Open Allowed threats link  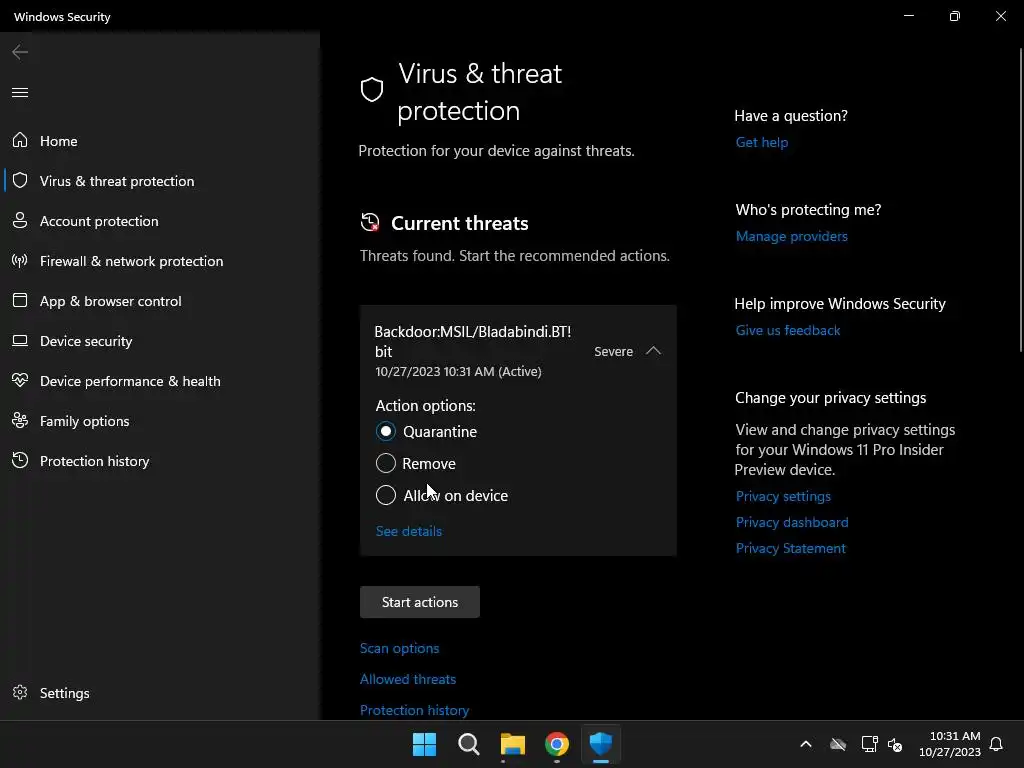(x=408, y=679)
